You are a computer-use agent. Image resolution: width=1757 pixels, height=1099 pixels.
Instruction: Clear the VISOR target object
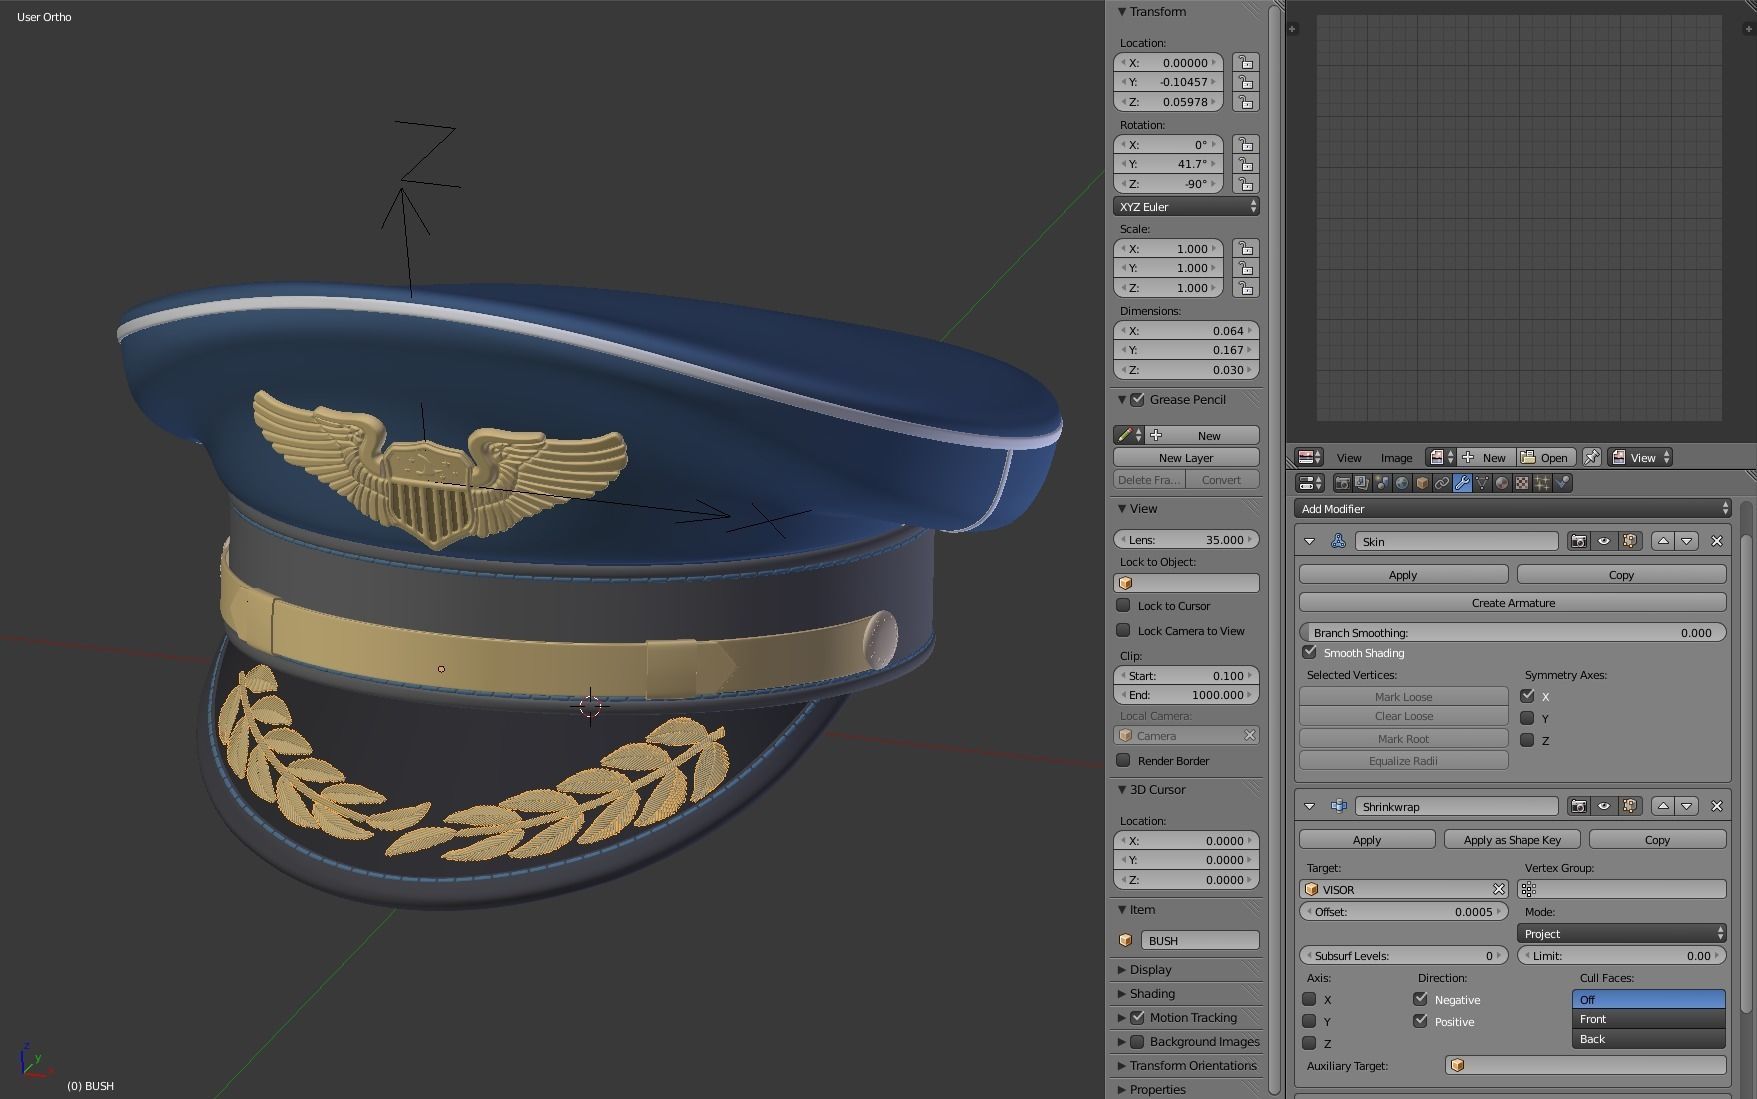(x=1499, y=889)
